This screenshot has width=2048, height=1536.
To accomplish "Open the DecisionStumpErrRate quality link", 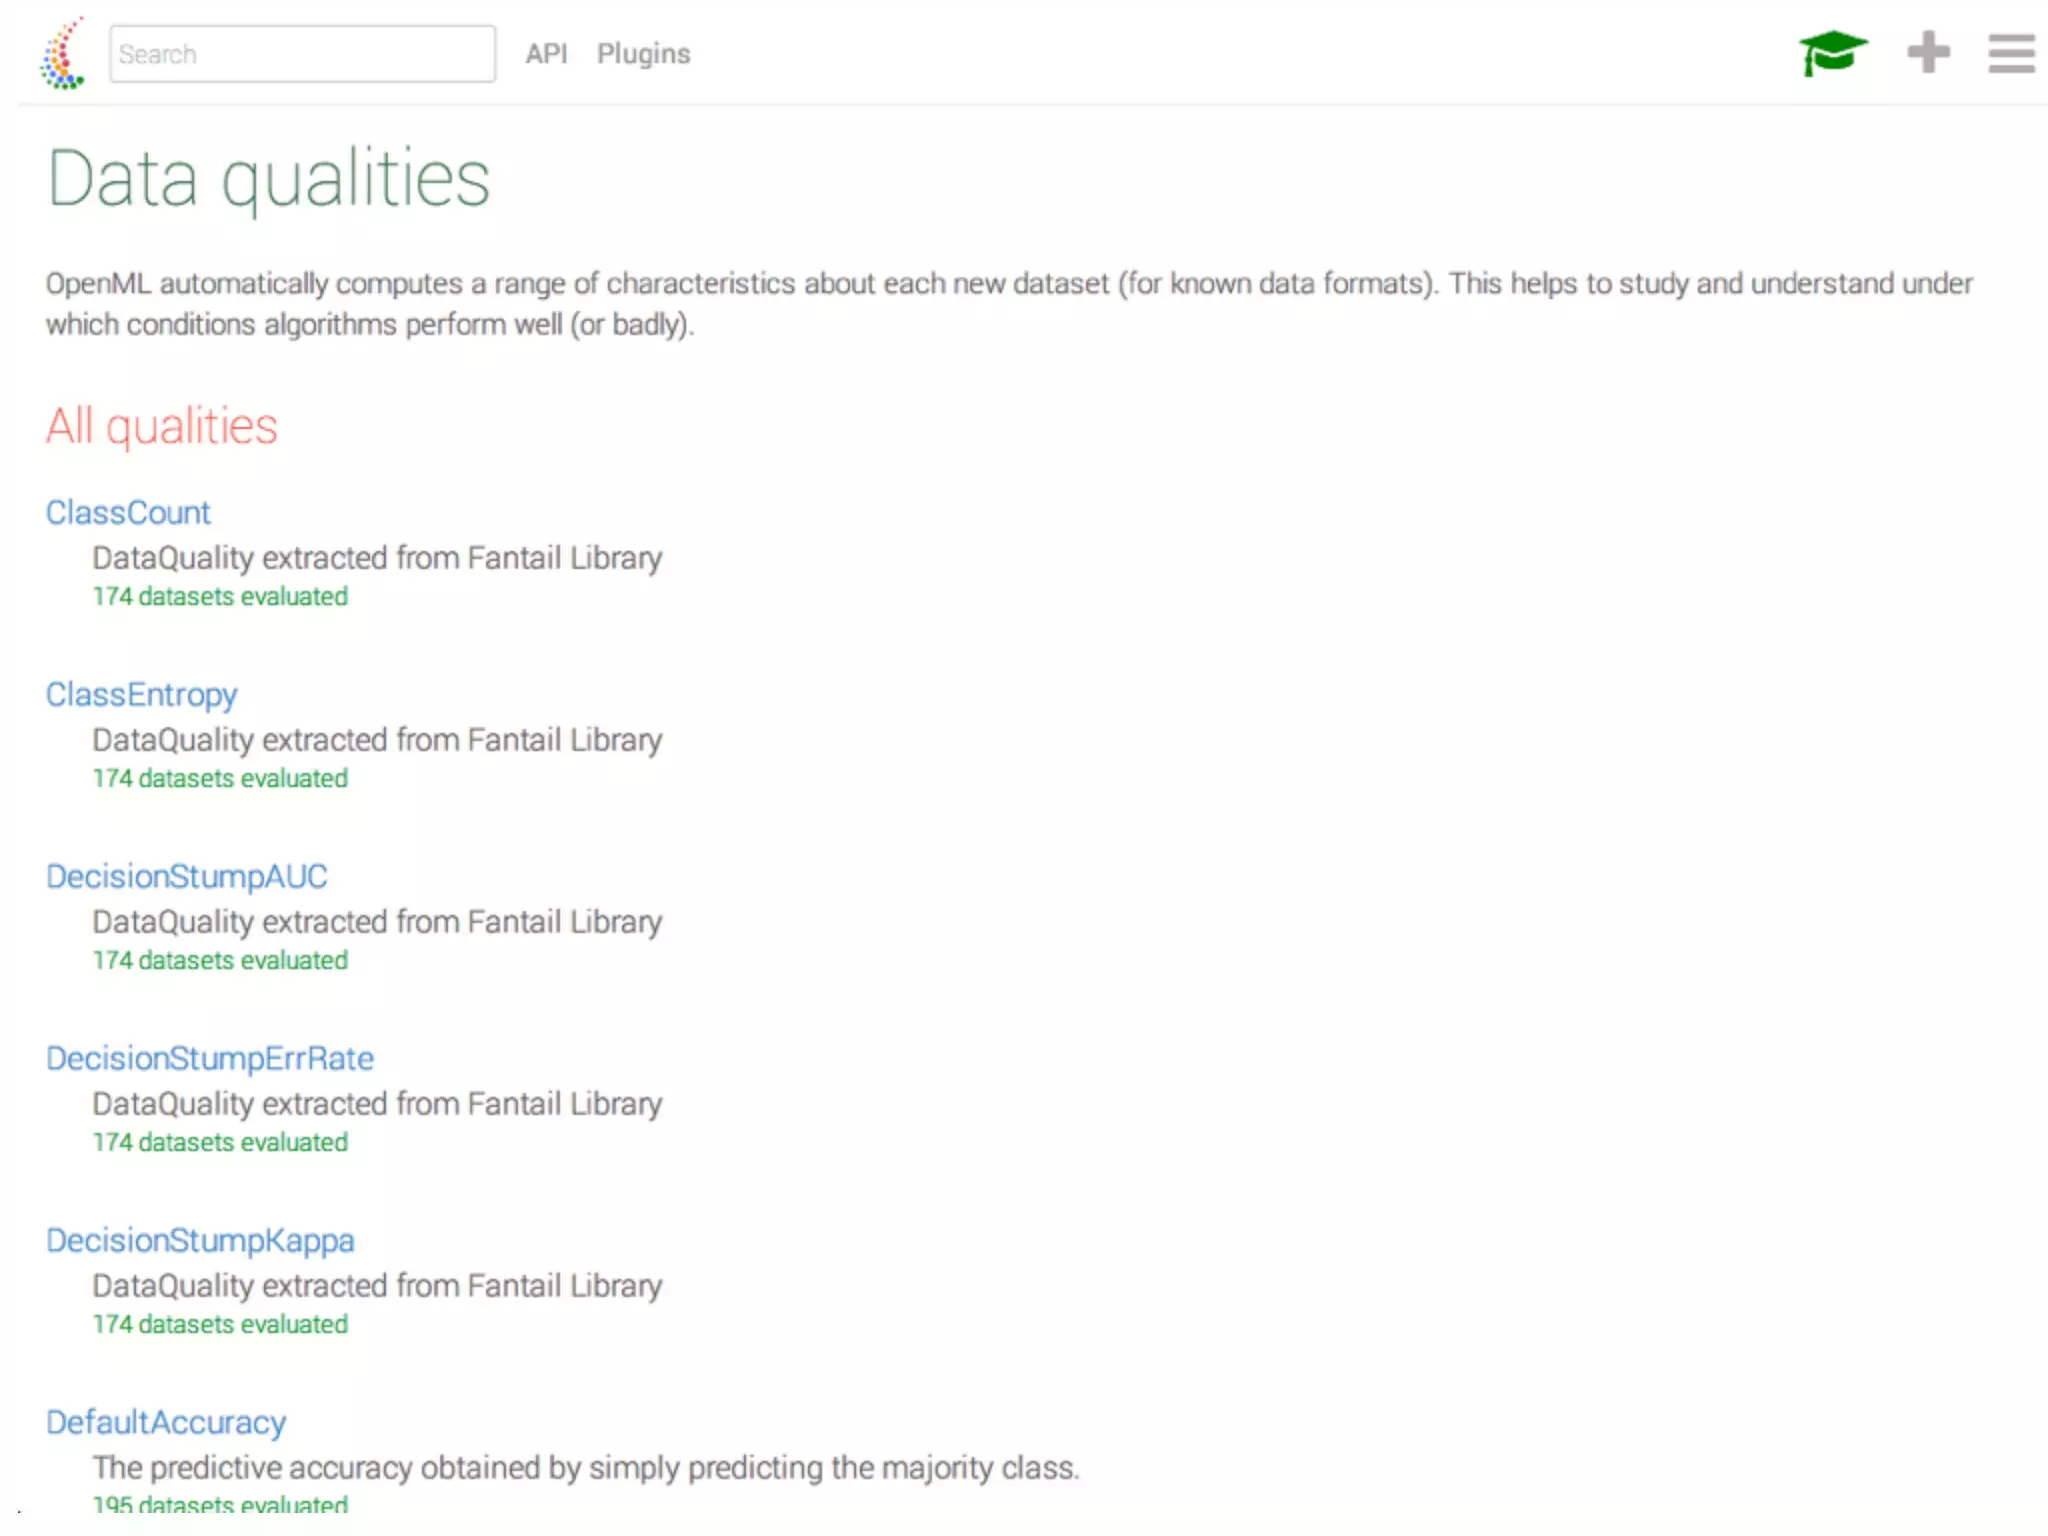I will pos(209,1059).
